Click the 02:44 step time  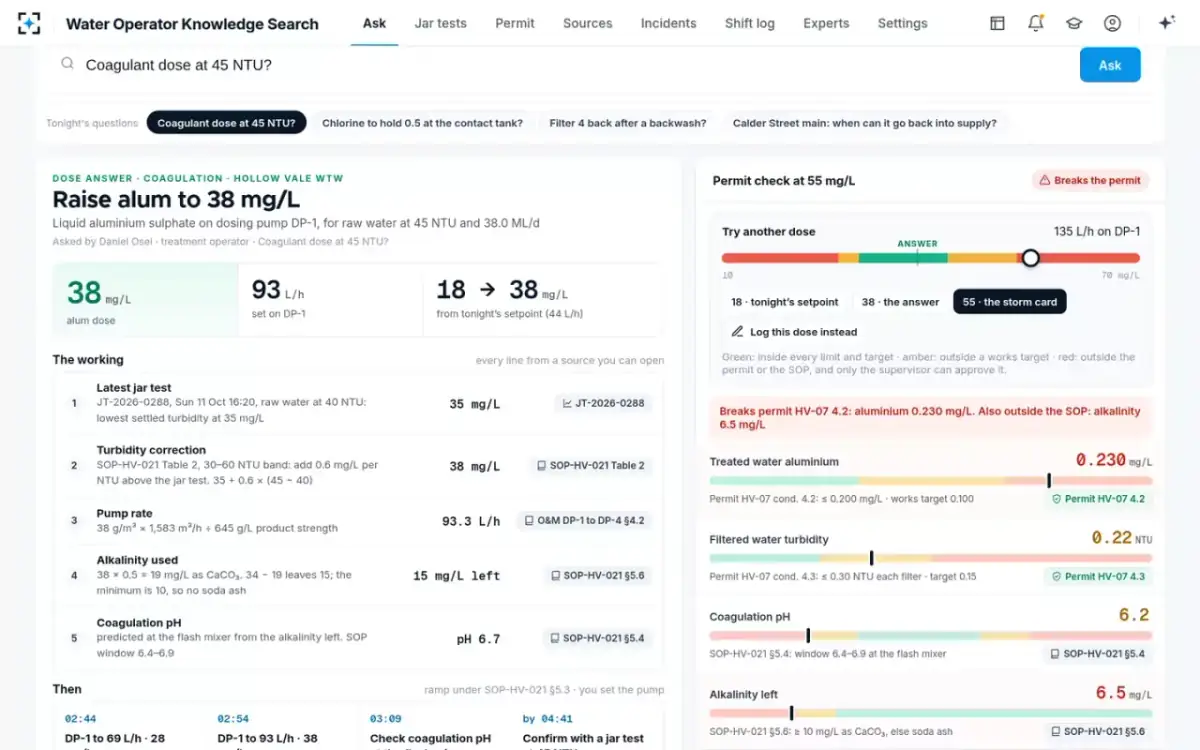pos(80,719)
